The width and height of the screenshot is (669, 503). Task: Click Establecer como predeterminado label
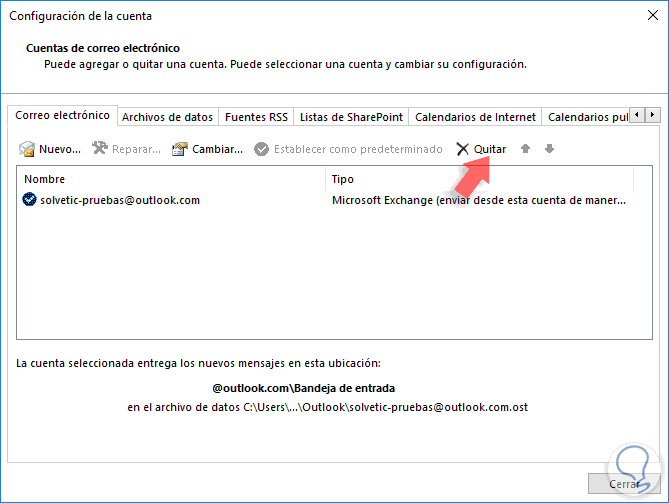click(x=358, y=149)
